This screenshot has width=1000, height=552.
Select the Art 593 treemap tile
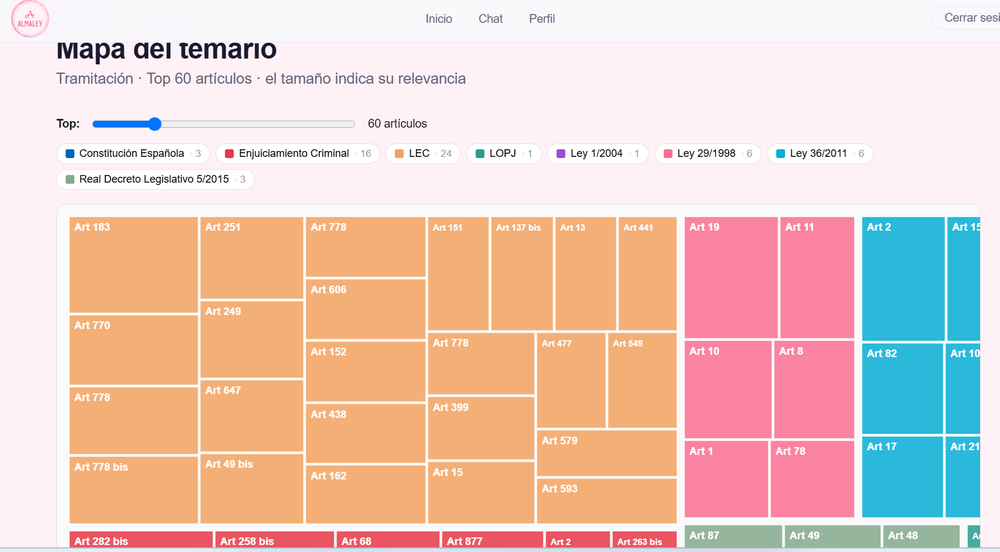607,501
